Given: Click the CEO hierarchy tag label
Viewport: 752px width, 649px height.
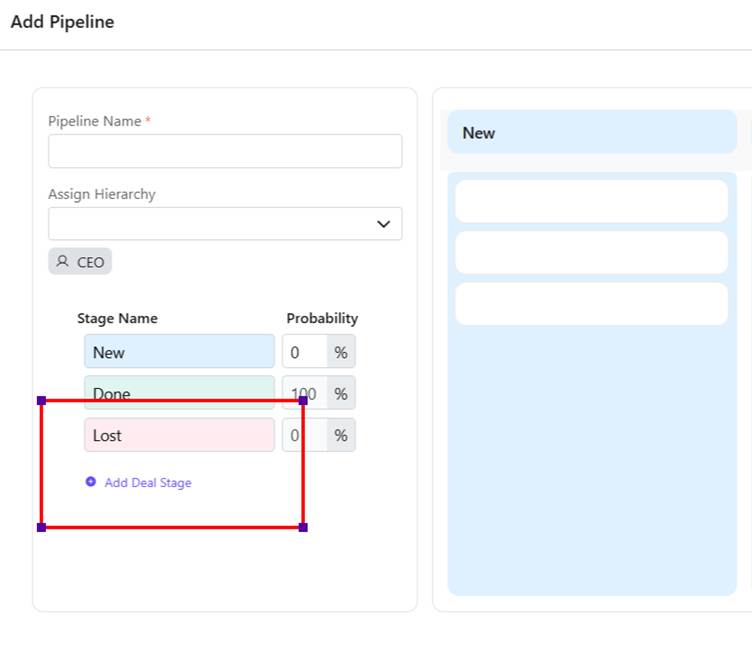Looking at the screenshot, I should click(x=90, y=262).
